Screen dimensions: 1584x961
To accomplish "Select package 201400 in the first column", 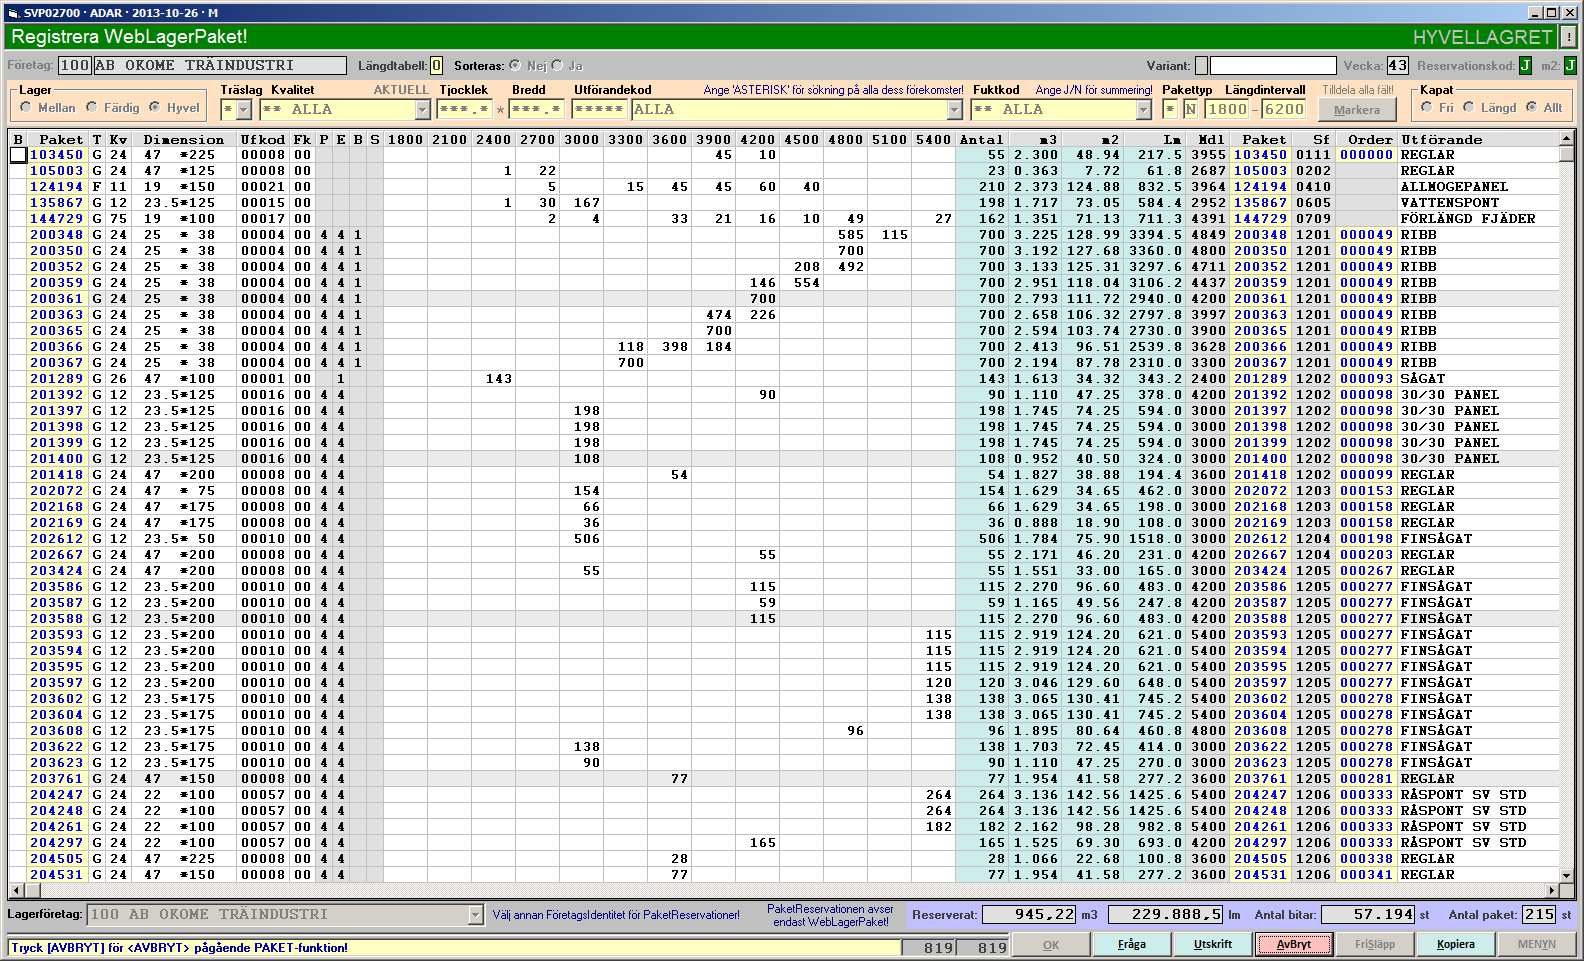I will pyautogui.click(x=56, y=459).
